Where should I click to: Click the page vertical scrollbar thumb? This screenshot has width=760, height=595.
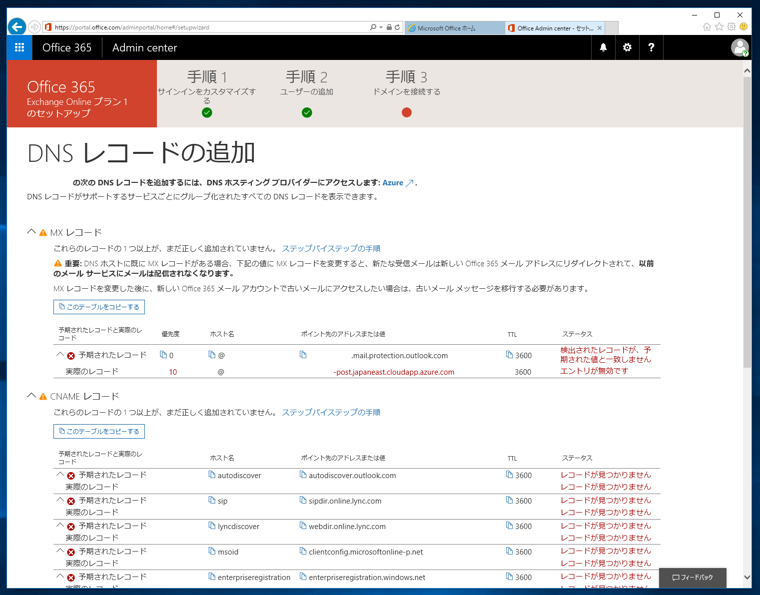(747, 220)
